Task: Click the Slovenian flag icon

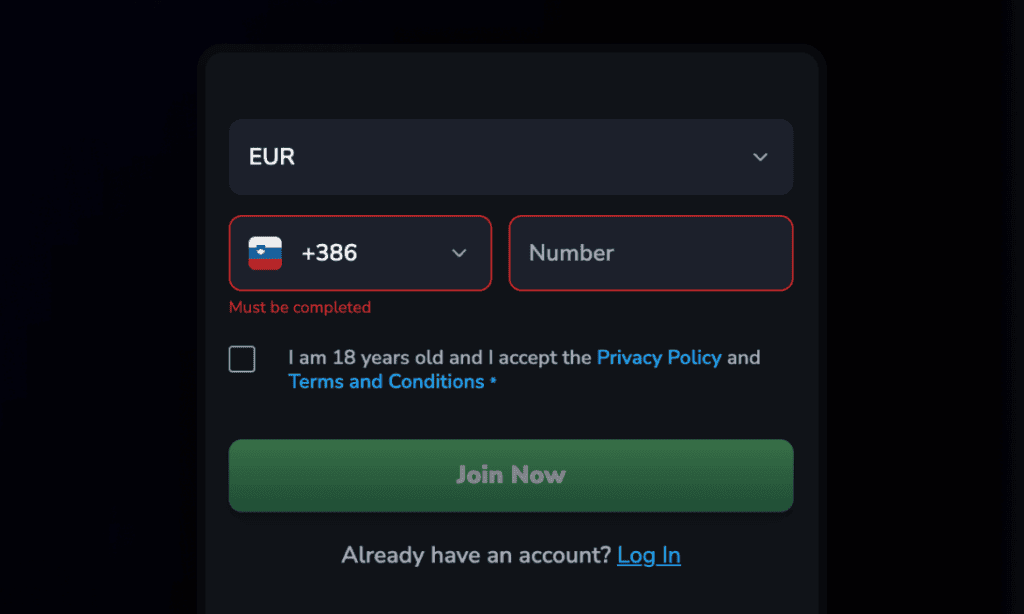Action: pyautogui.click(x=265, y=253)
